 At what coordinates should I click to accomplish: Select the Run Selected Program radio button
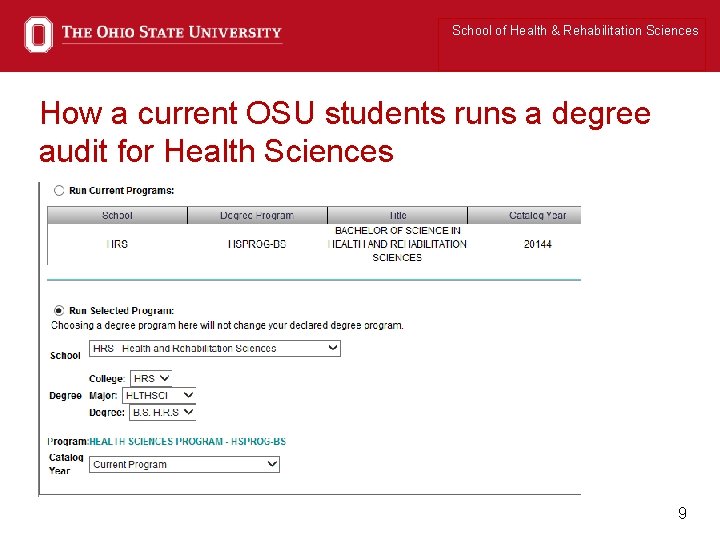(x=59, y=311)
